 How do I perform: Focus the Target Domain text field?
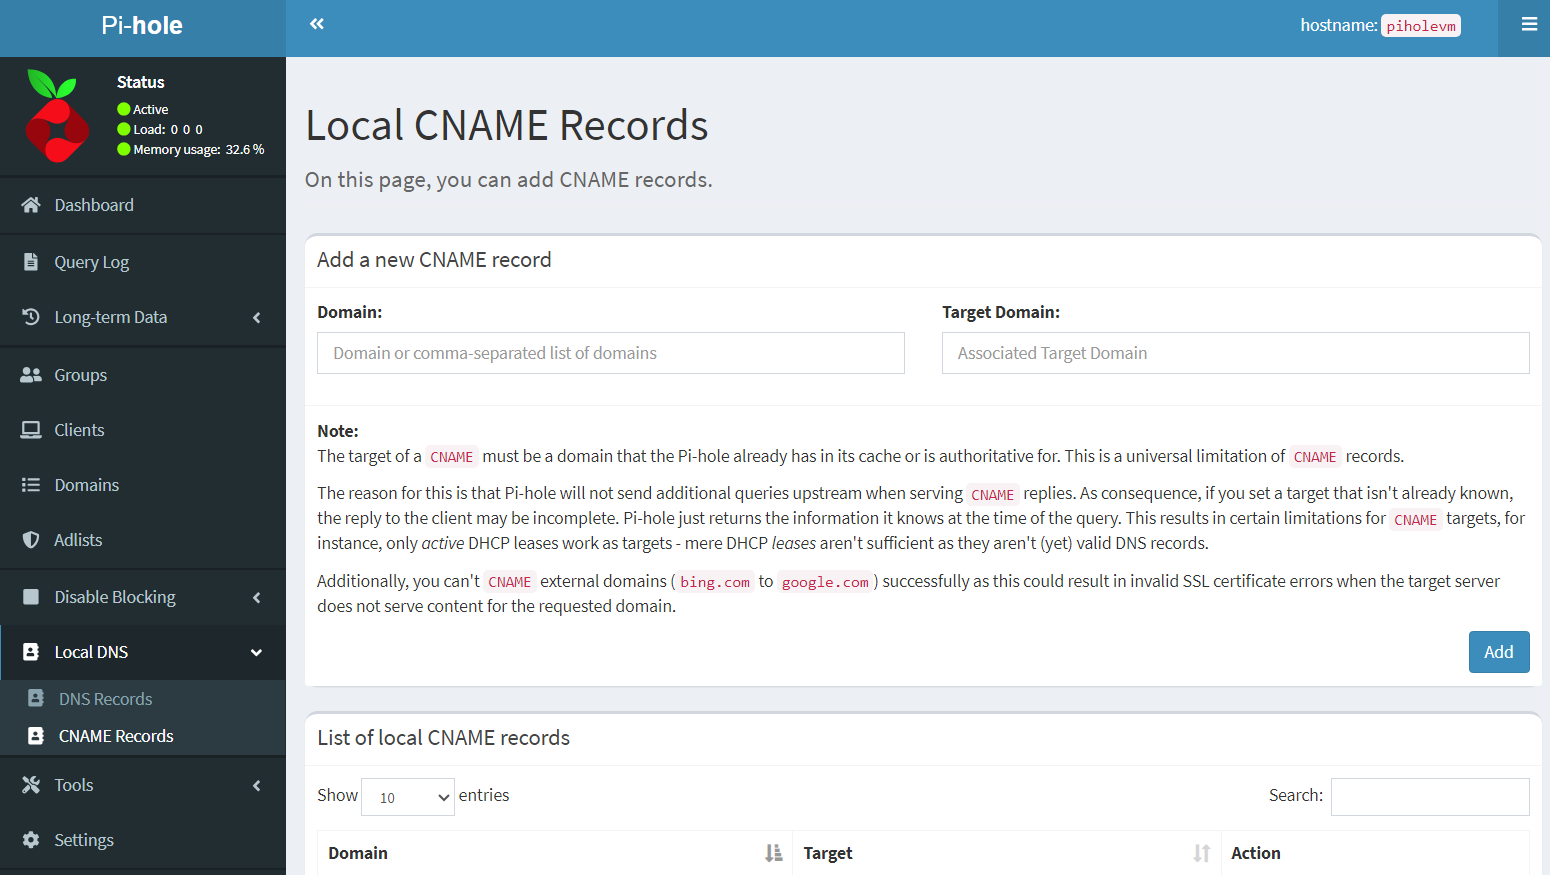click(x=1235, y=353)
